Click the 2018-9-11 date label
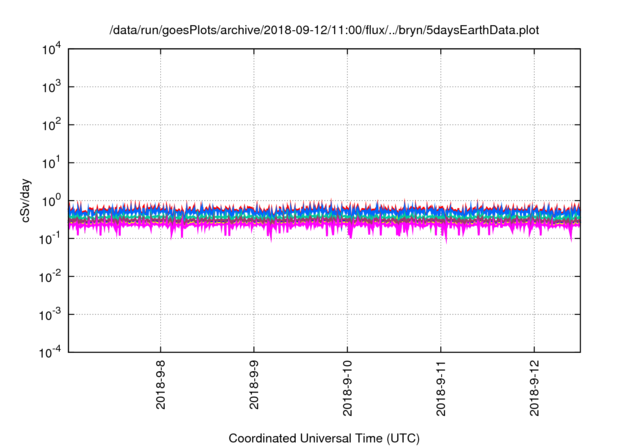Image resolution: width=640 pixels, height=448 pixels. 441,388
